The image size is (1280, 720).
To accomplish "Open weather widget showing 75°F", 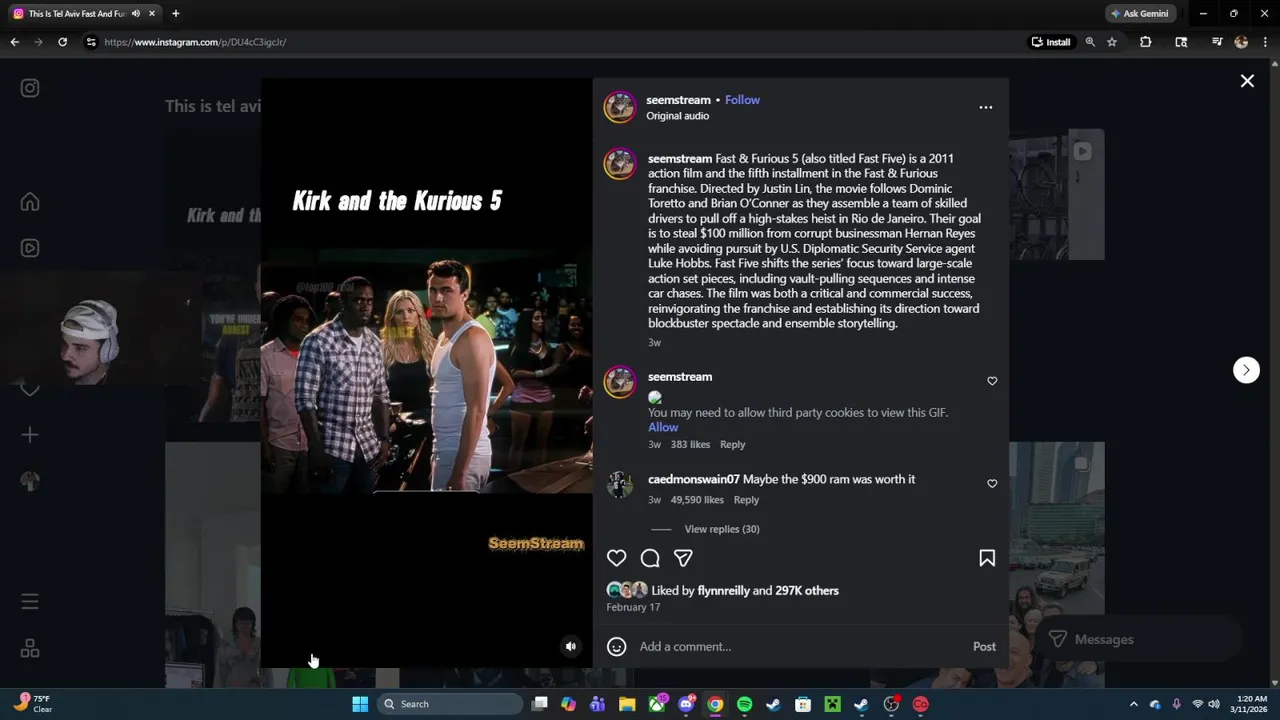I will 33,704.
